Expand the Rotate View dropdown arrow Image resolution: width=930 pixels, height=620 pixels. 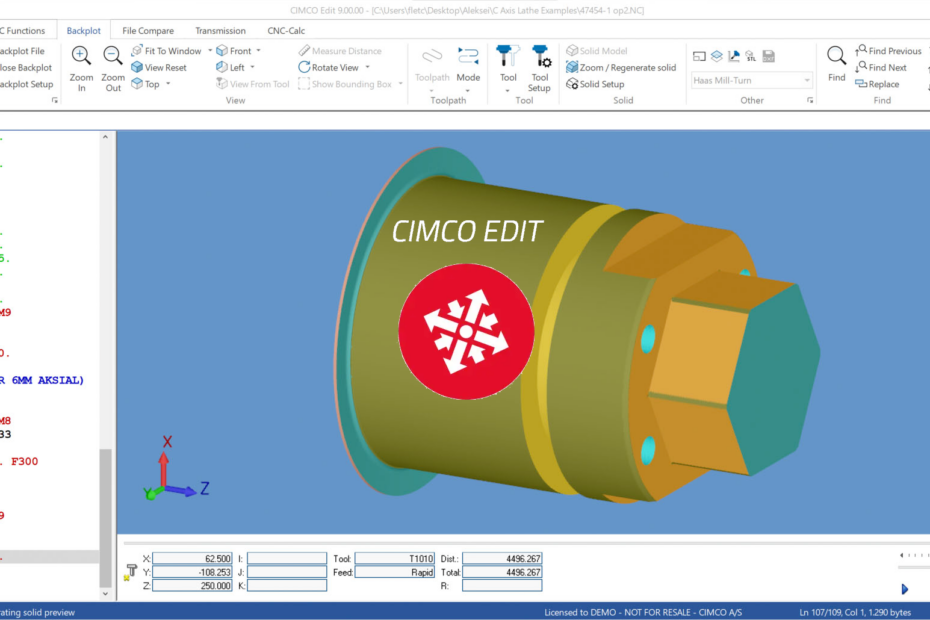(x=368, y=68)
